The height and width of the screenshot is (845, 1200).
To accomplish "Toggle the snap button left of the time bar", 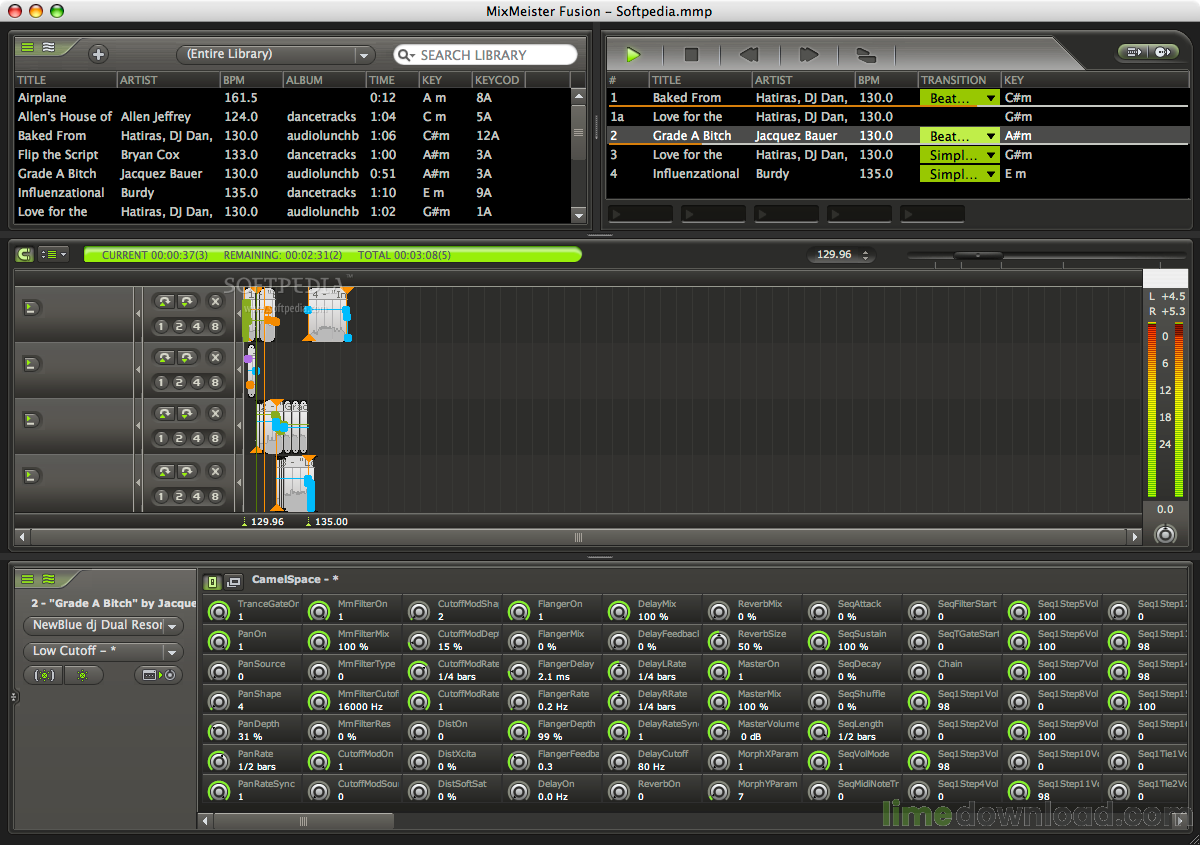I will (x=24, y=255).
